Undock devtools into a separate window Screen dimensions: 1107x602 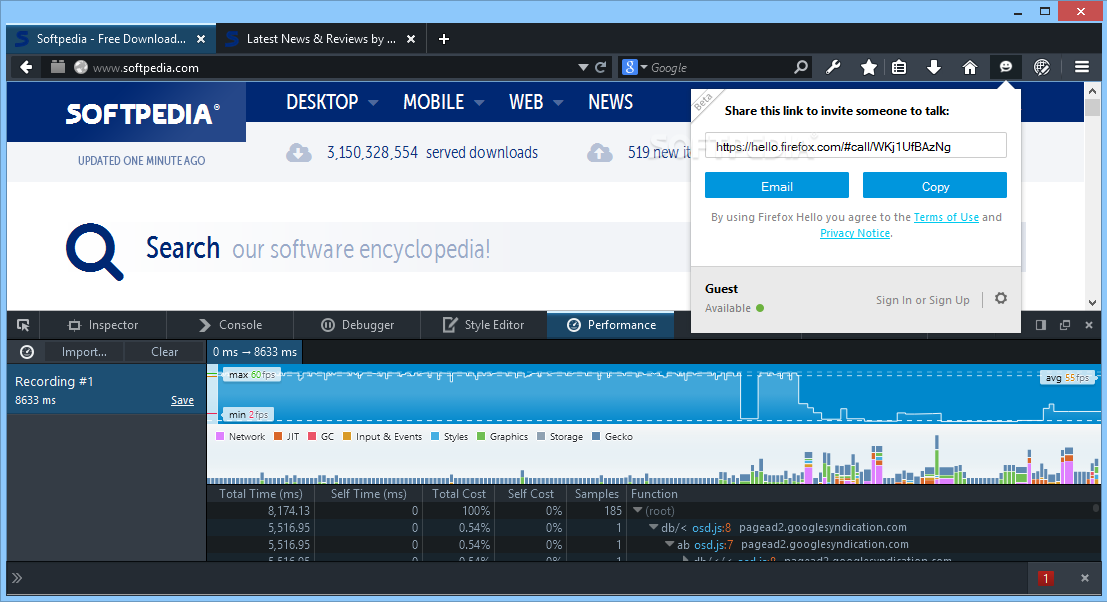click(1065, 325)
